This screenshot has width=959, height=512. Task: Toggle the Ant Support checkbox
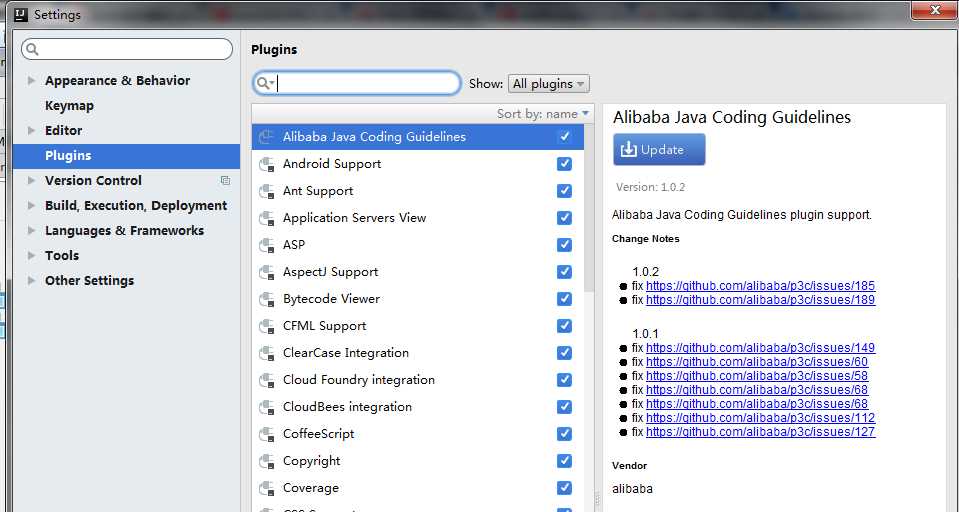pyautogui.click(x=564, y=191)
